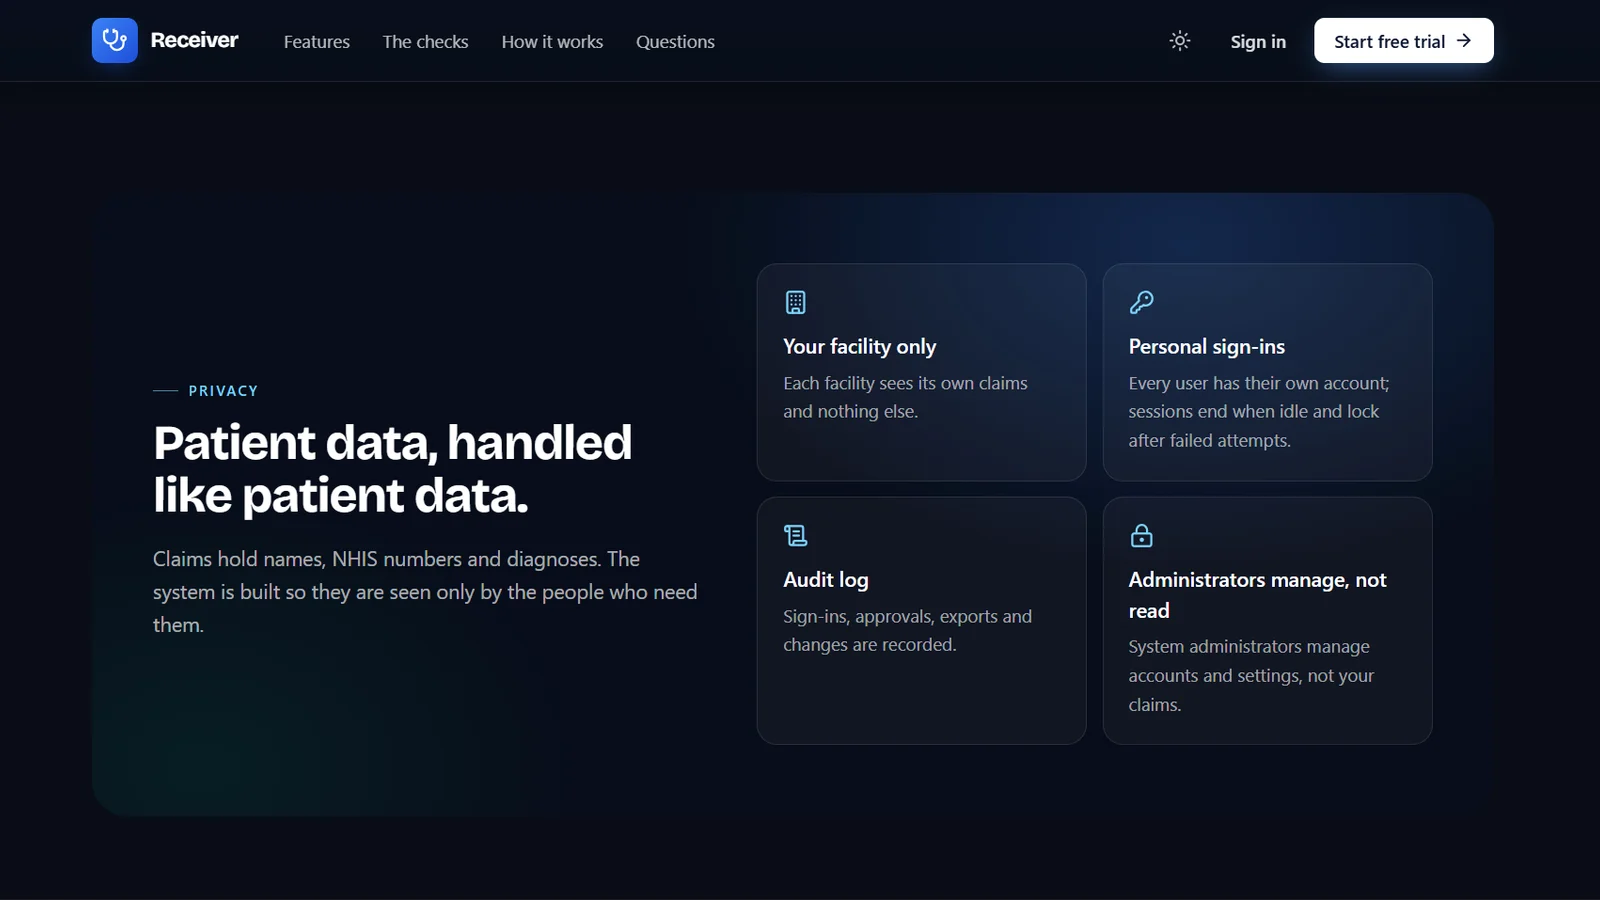Screen dimensions: 1600x900
Task: Click text 'System administrators manage accounts and settings'
Action: [x=1250, y=661]
